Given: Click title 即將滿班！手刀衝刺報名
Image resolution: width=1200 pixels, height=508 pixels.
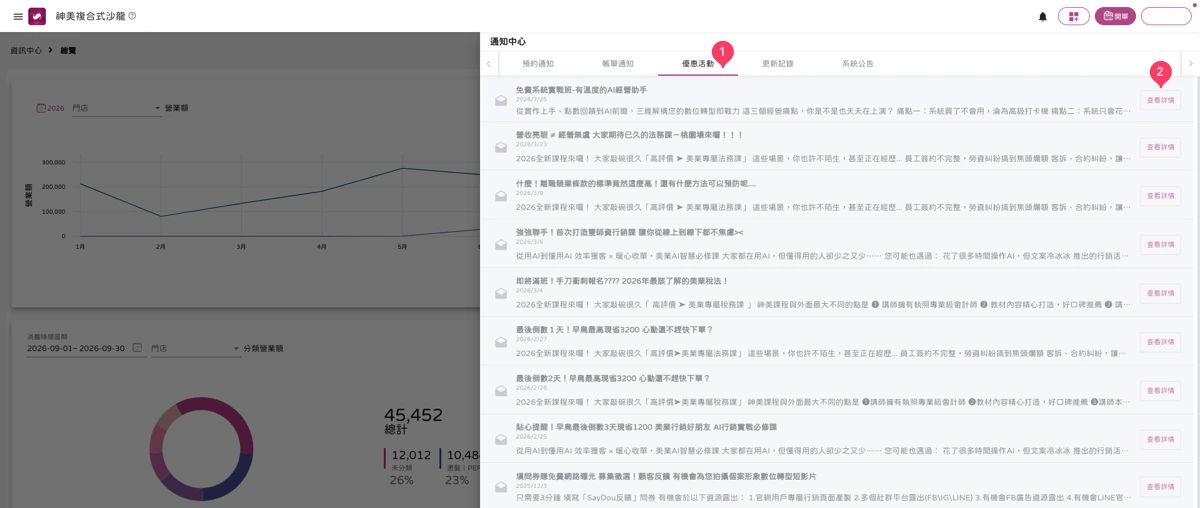Looking at the screenshot, I should [x=622, y=281].
